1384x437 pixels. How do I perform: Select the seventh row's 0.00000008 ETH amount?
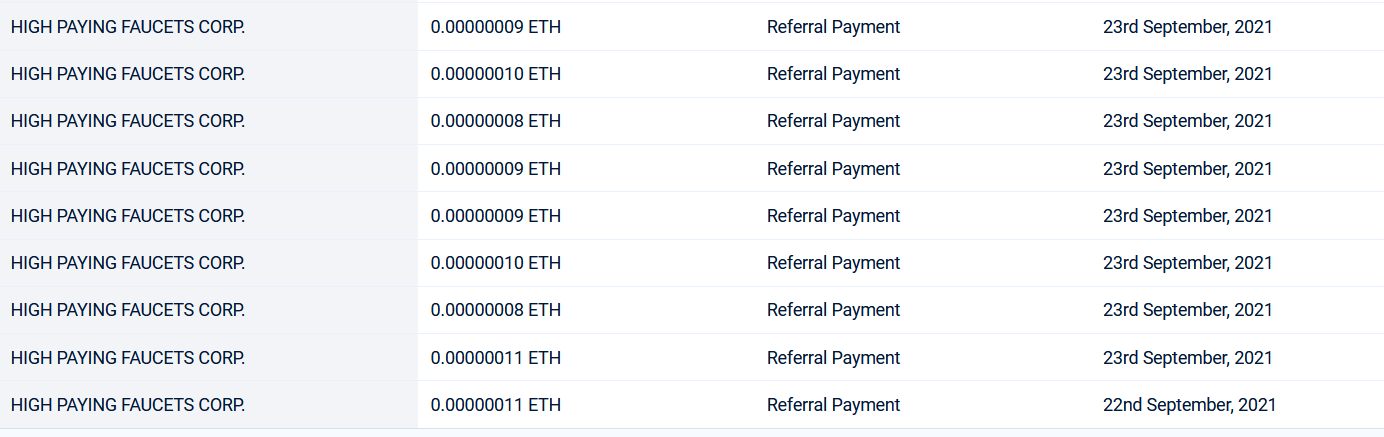click(496, 310)
